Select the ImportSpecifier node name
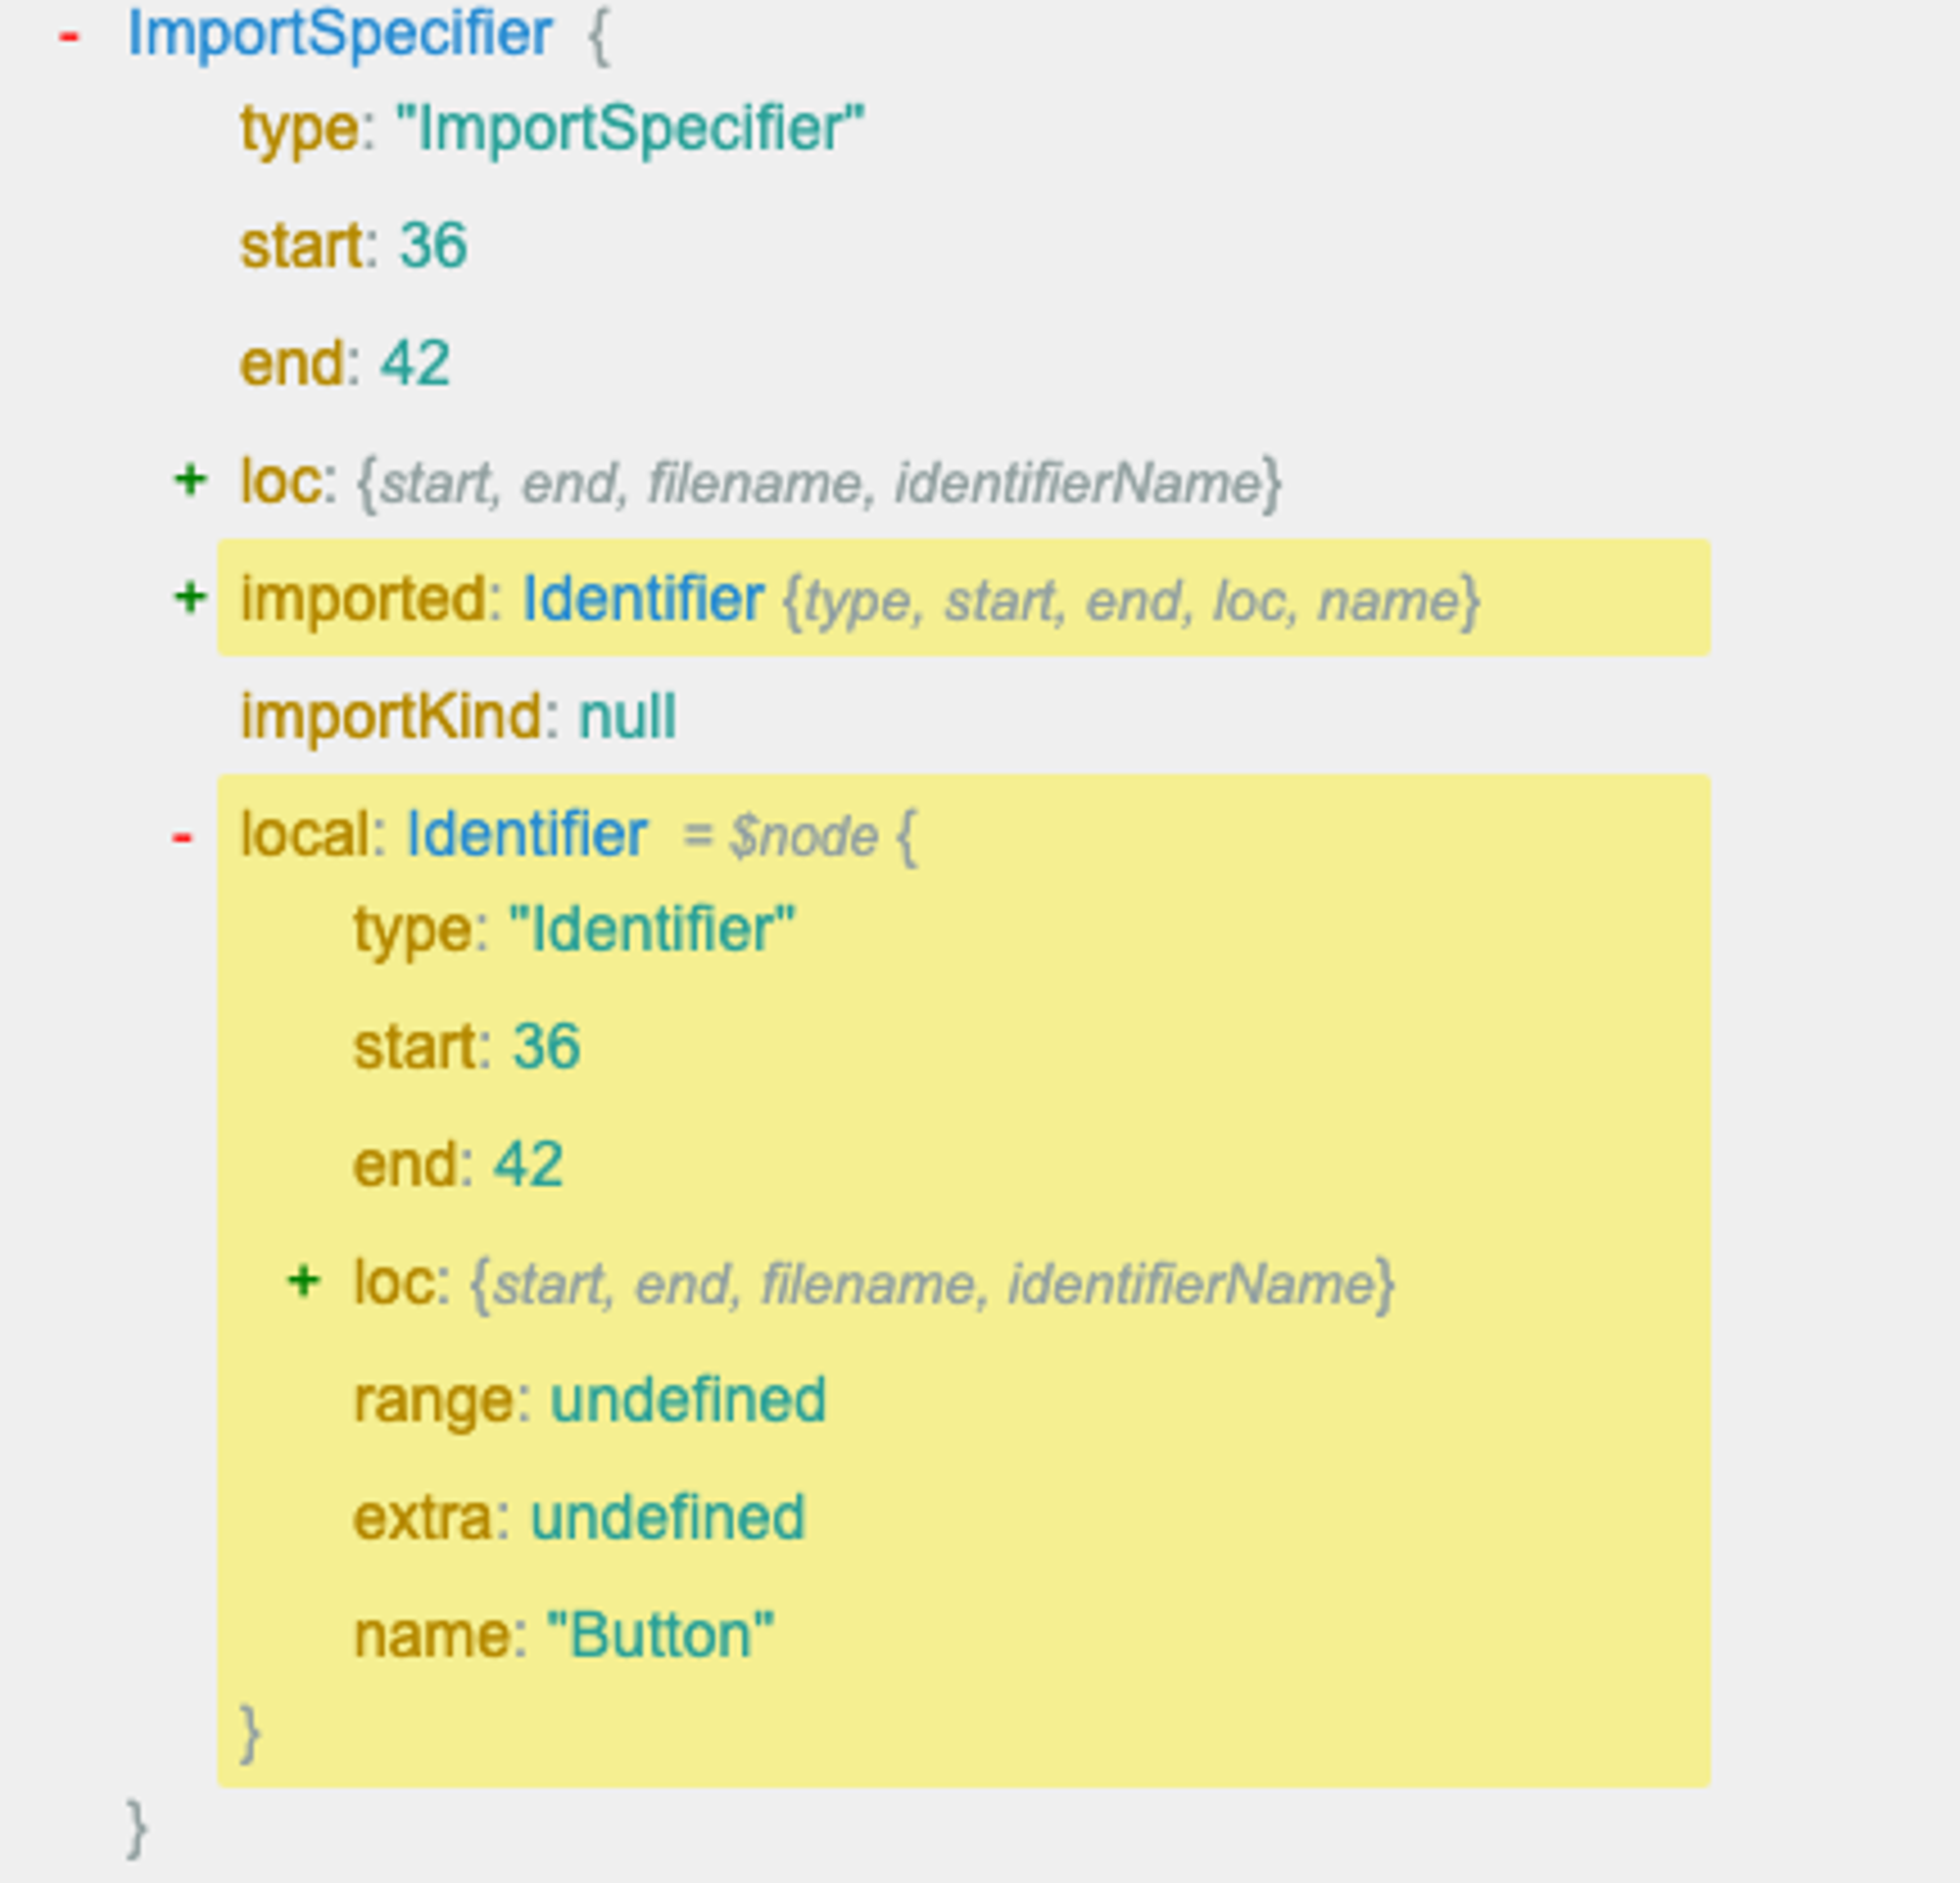The image size is (1960, 1883). pos(339,34)
